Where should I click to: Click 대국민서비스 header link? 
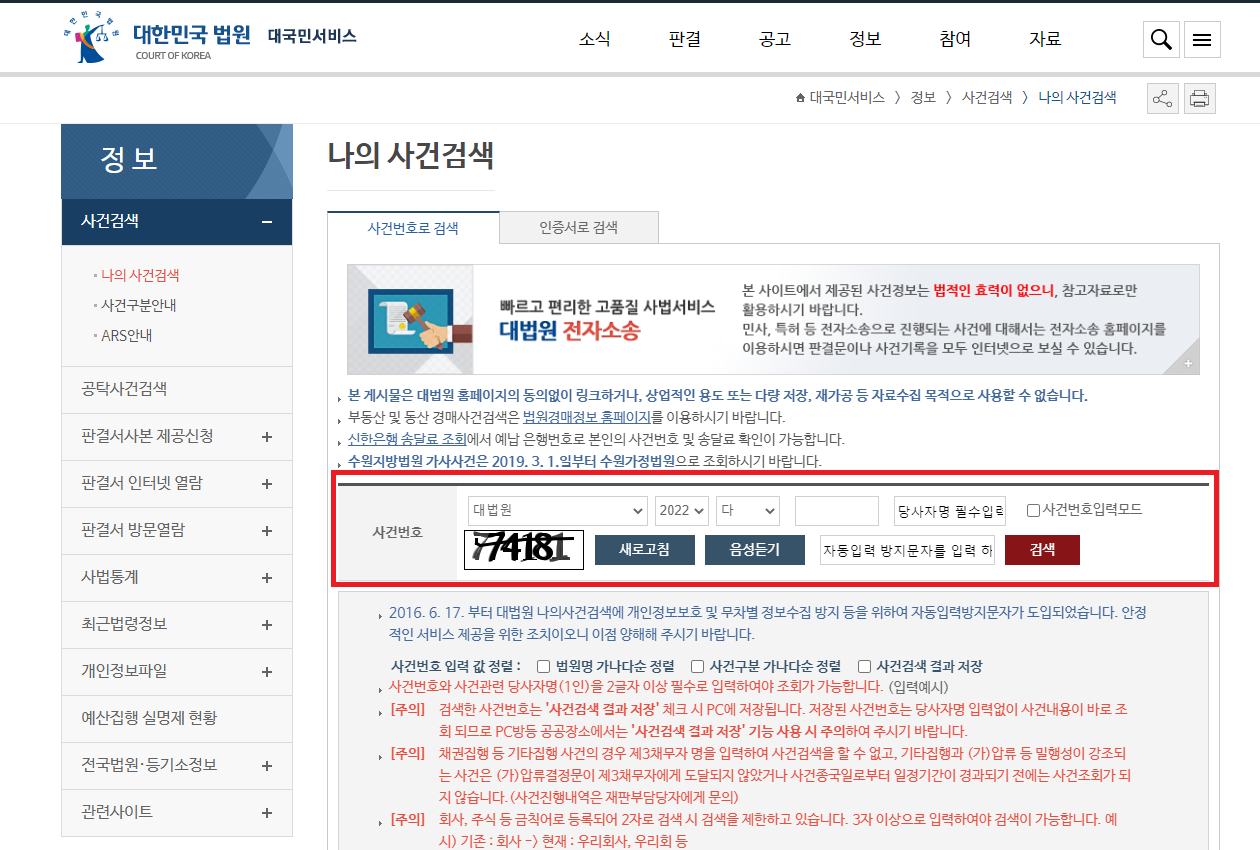[312, 36]
